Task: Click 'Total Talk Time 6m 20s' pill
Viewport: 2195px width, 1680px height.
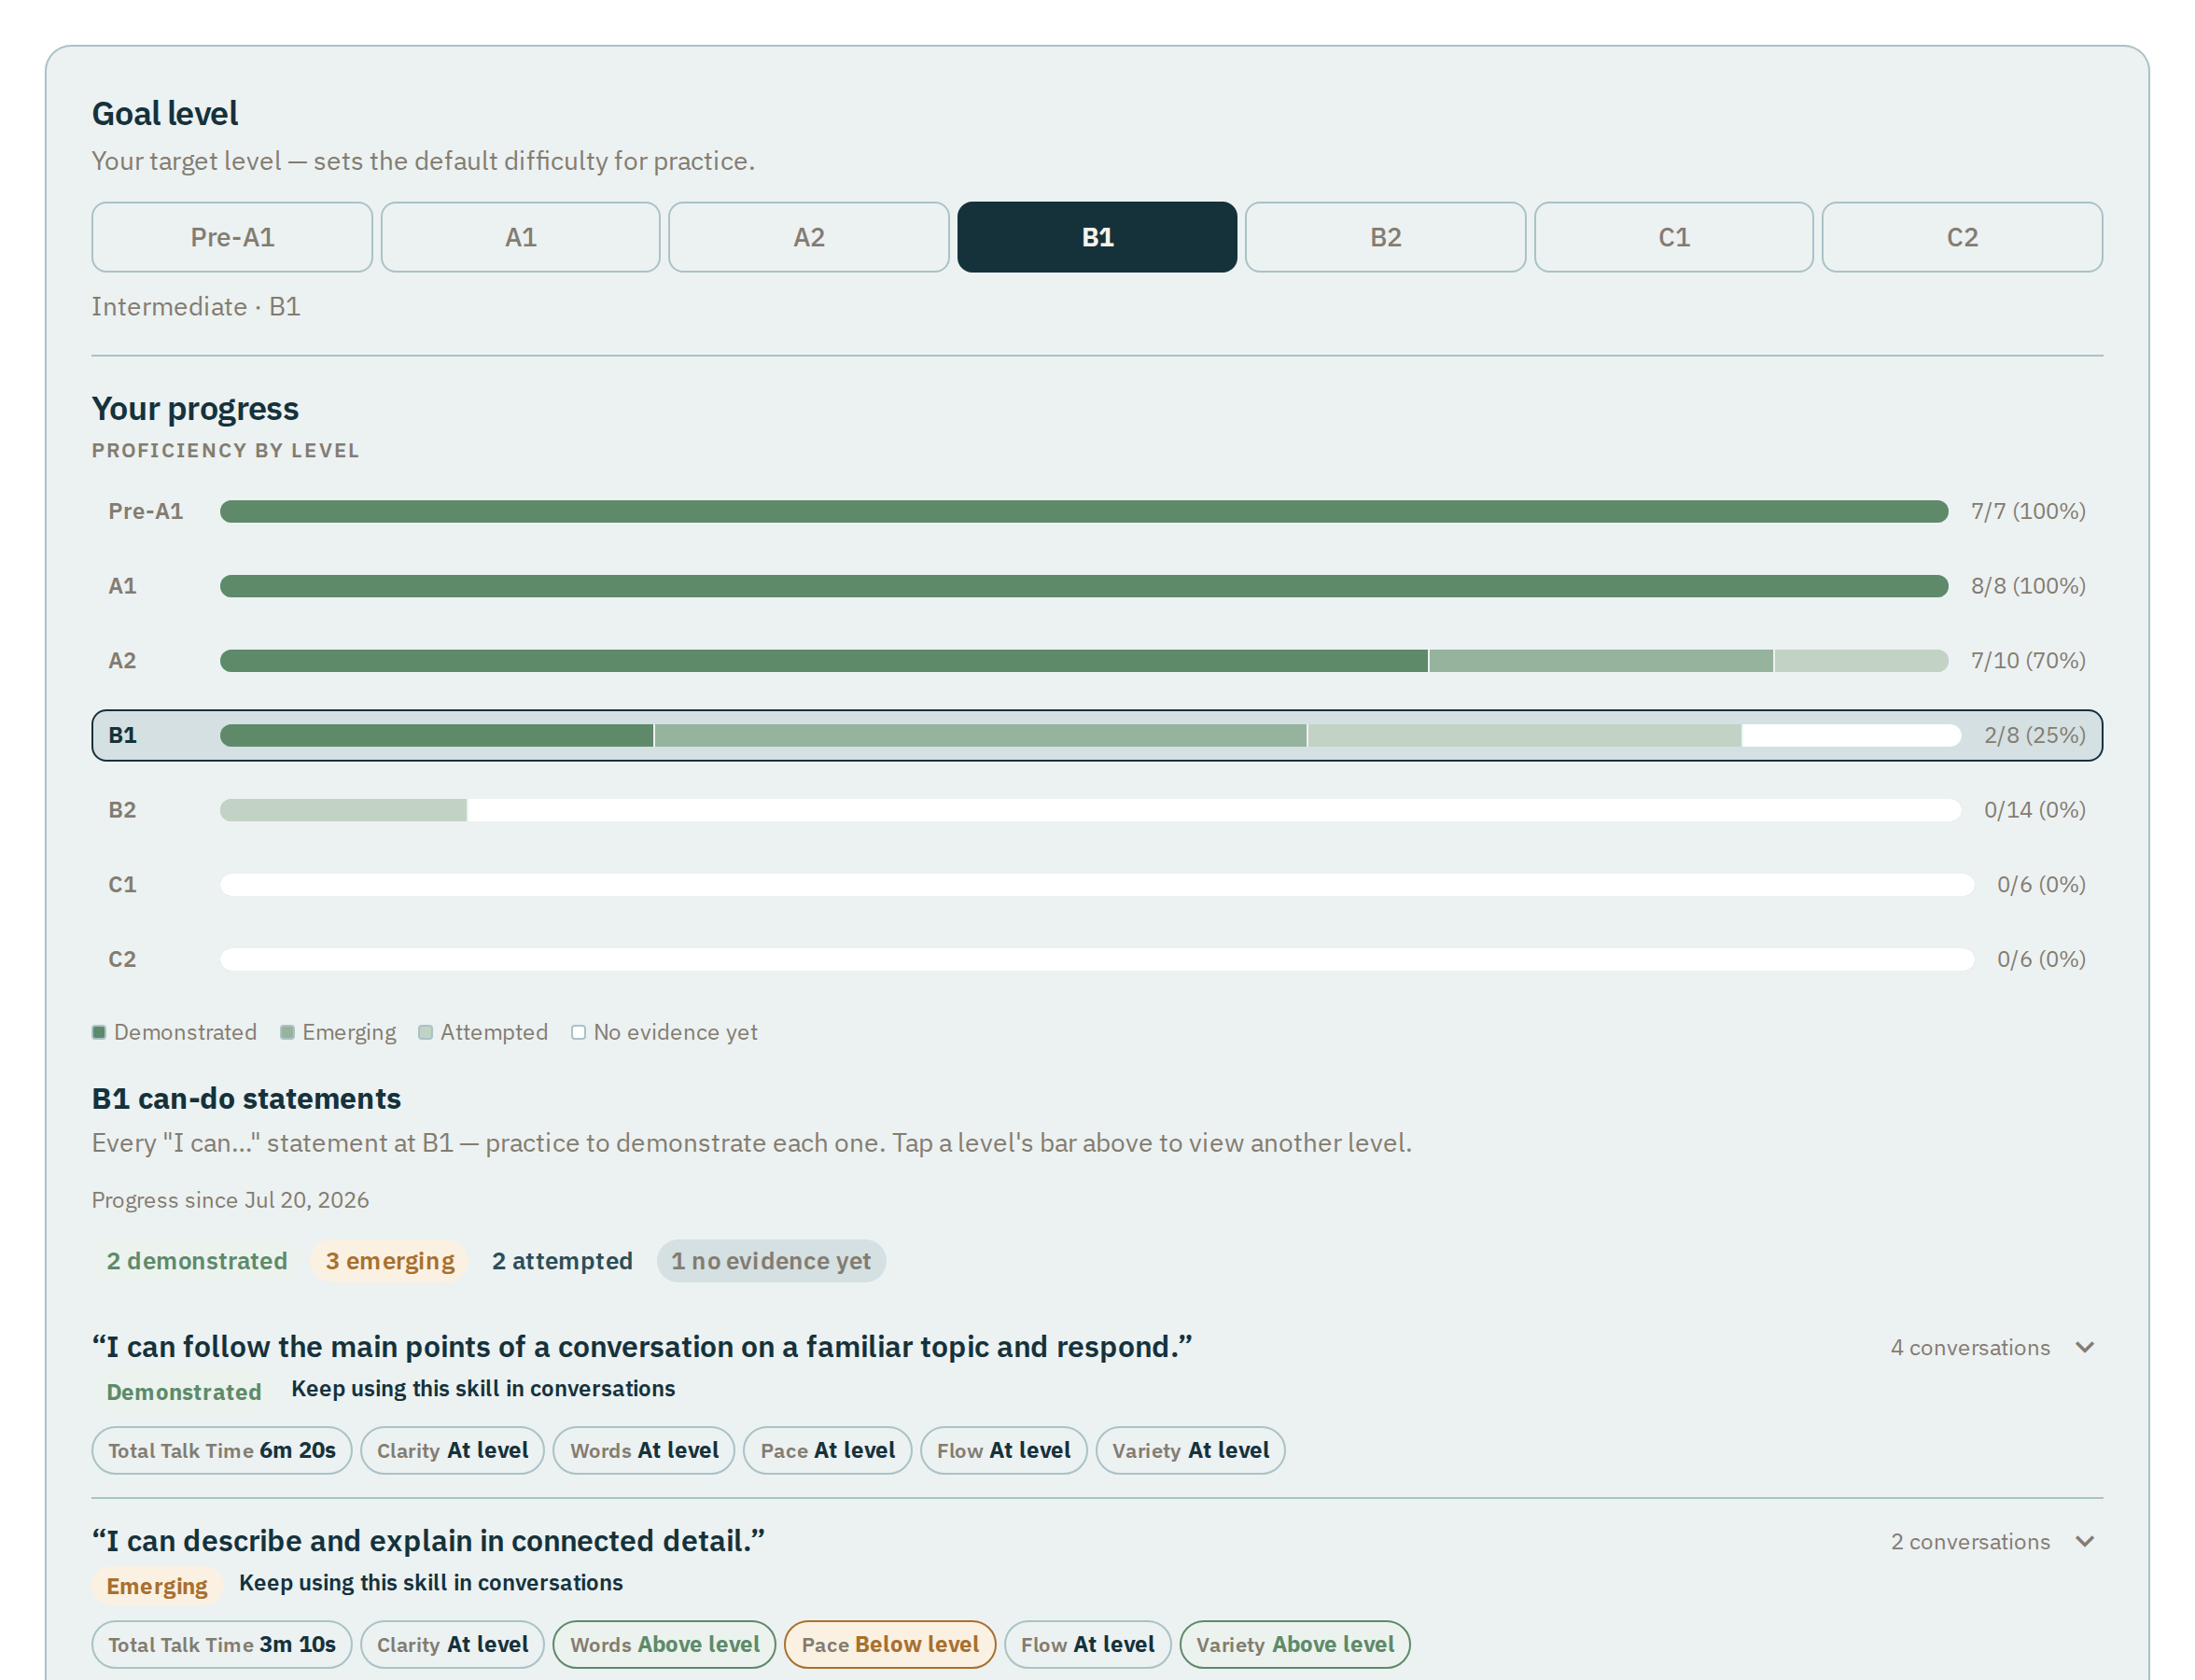Action: (x=222, y=1450)
